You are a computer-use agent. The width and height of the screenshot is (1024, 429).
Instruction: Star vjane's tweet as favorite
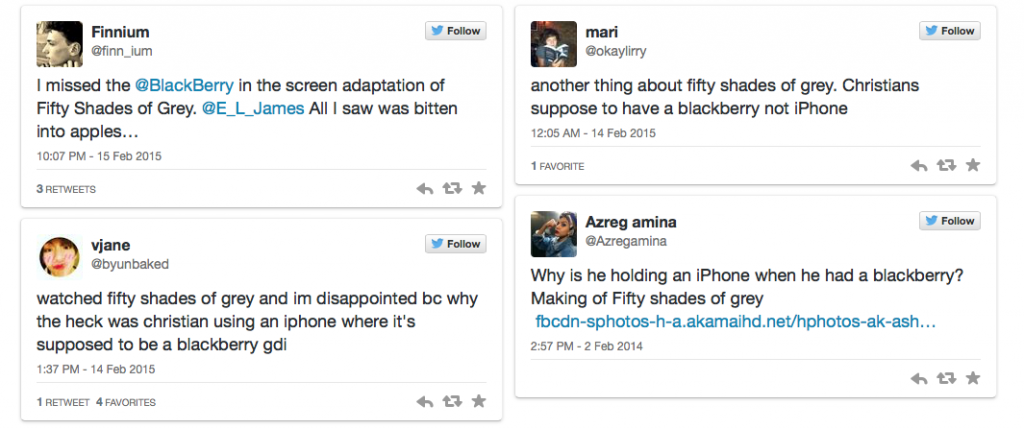click(479, 402)
